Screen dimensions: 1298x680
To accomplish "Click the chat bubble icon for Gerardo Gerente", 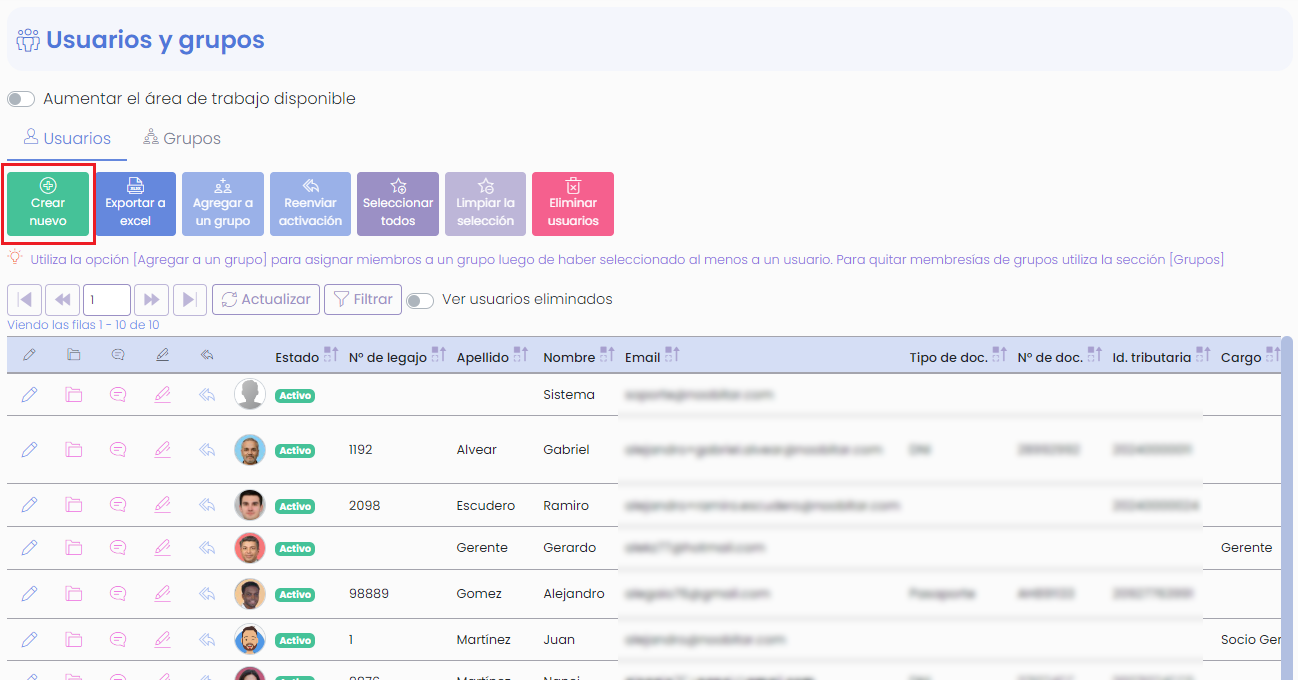I will click(x=118, y=548).
